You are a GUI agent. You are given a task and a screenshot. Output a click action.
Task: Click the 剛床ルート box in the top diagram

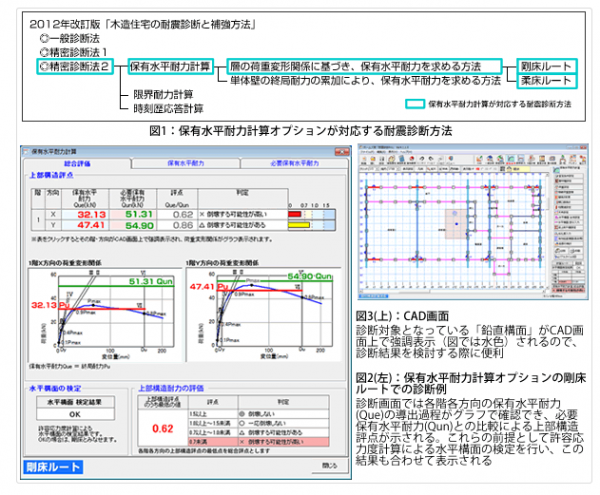click(x=547, y=67)
